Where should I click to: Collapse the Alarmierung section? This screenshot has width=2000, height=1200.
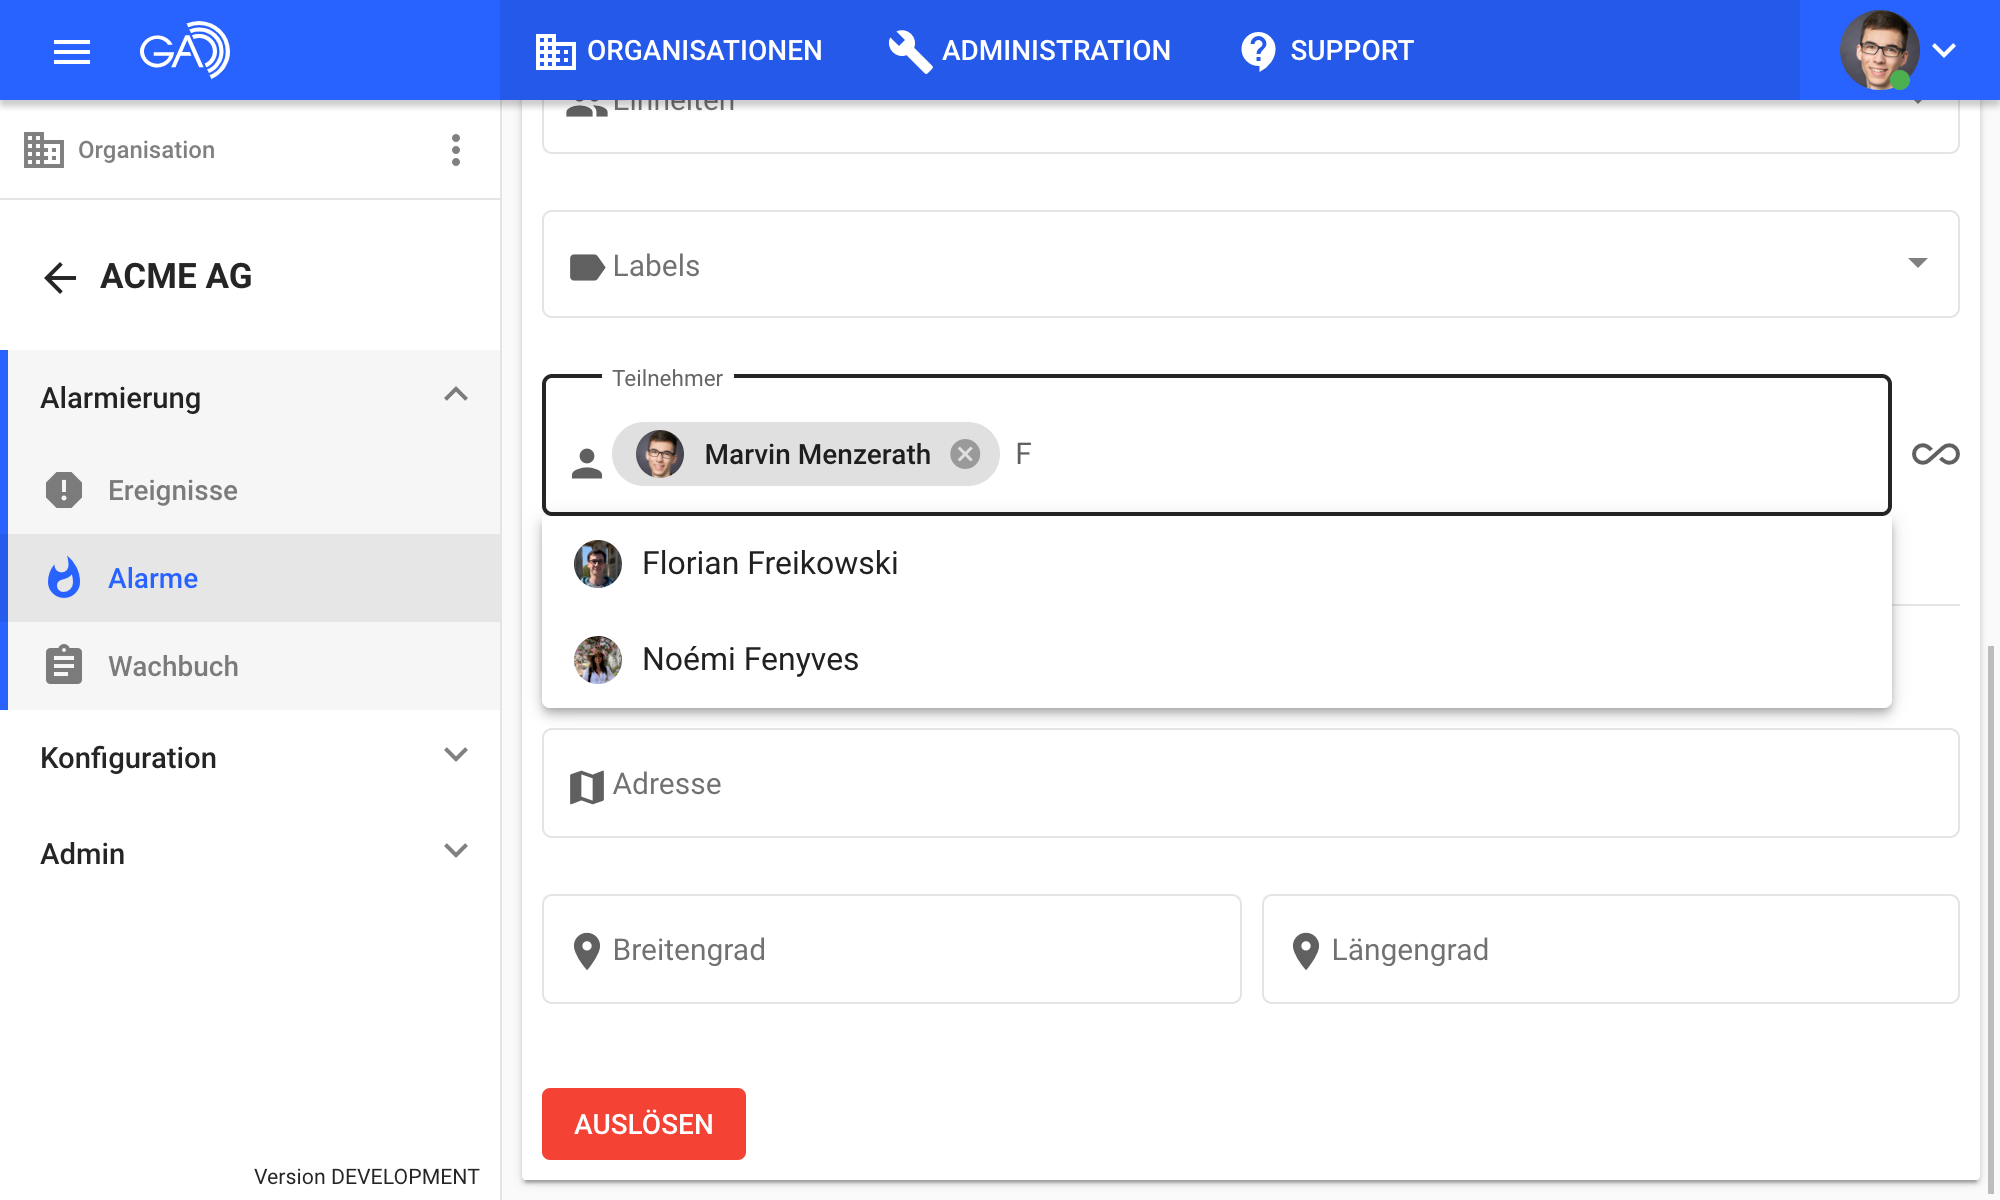(455, 396)
